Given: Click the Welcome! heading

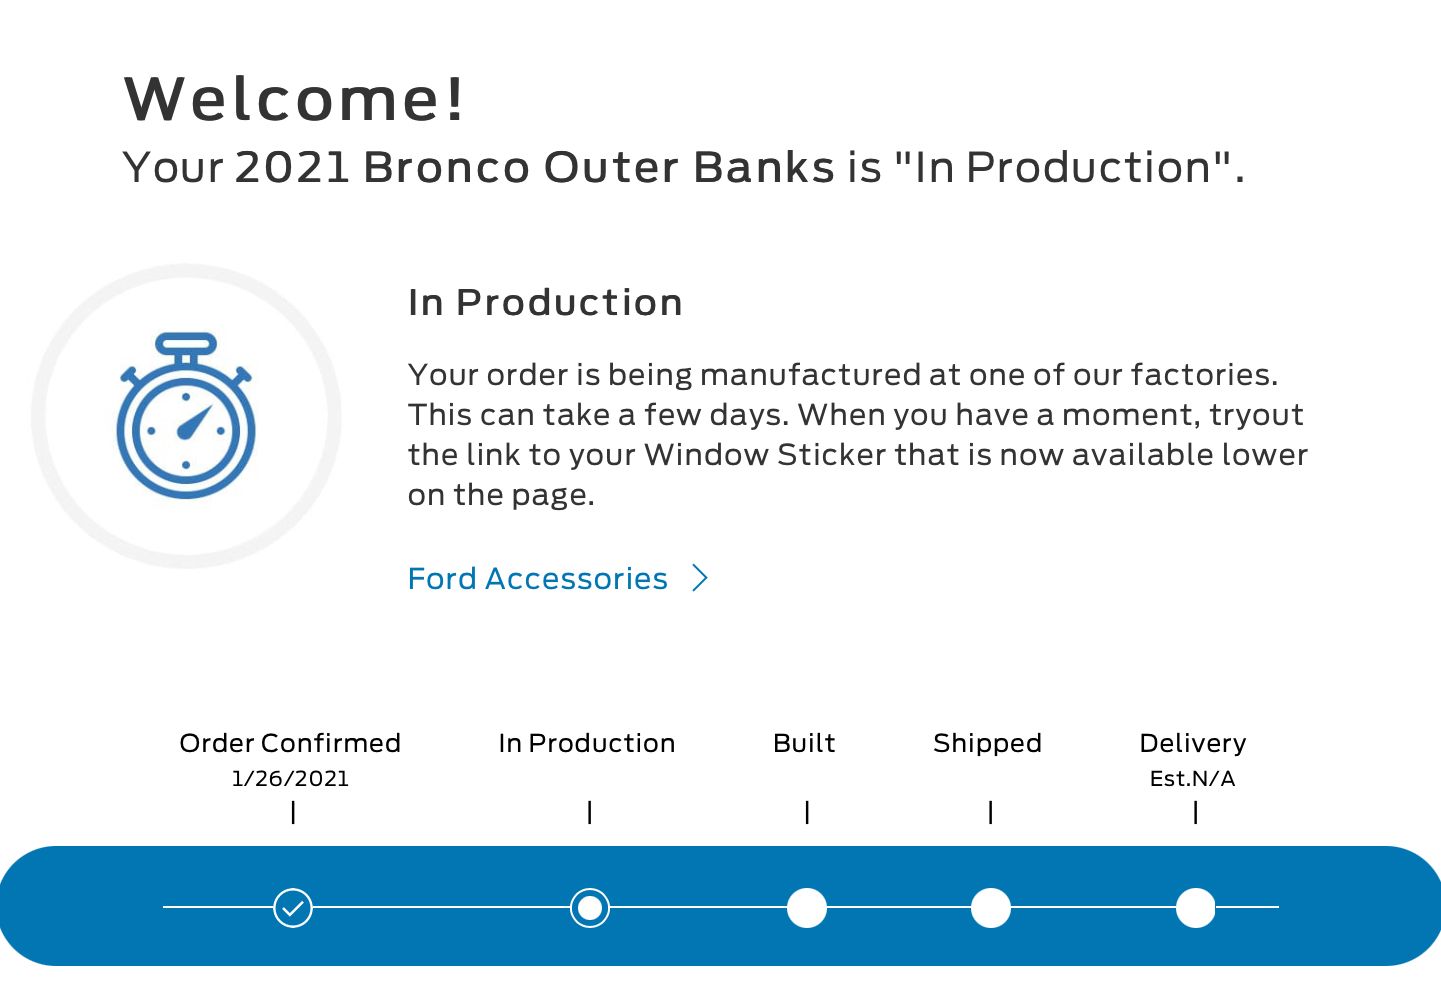Looking at the screenshot, I should (x=294, y=98).
